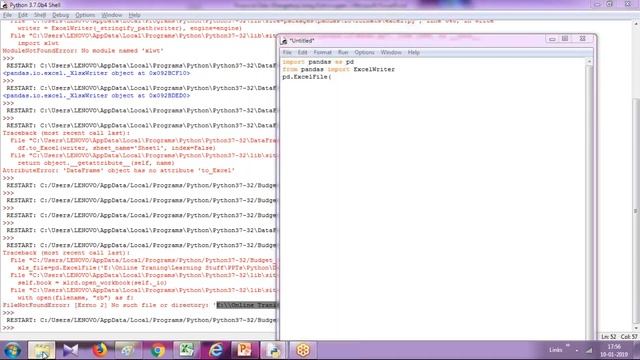Close the Python Shell window
This screenshot has width=640, height=360.
tap(628, 4)
